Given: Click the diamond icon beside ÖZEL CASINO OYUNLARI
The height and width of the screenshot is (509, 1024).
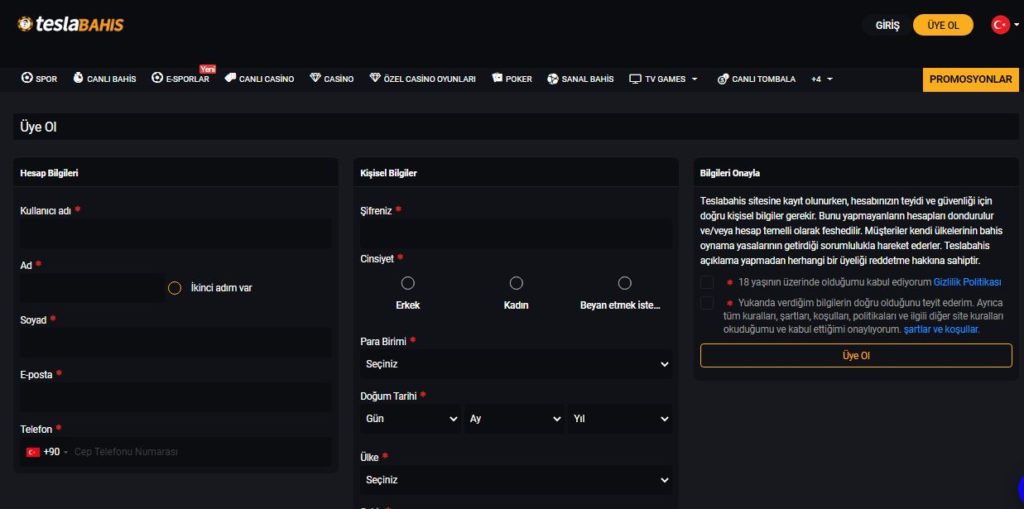Looking at the screenshot, I should point(375,78).
